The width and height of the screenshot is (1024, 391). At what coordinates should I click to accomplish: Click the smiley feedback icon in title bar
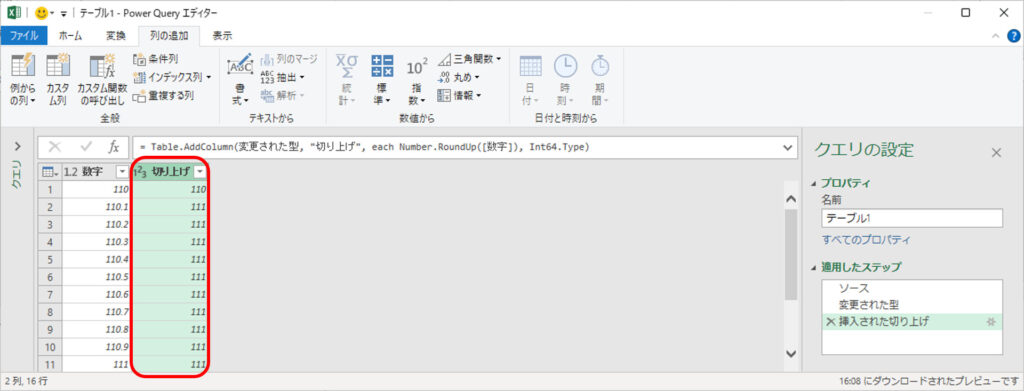(x=42, y=12)
